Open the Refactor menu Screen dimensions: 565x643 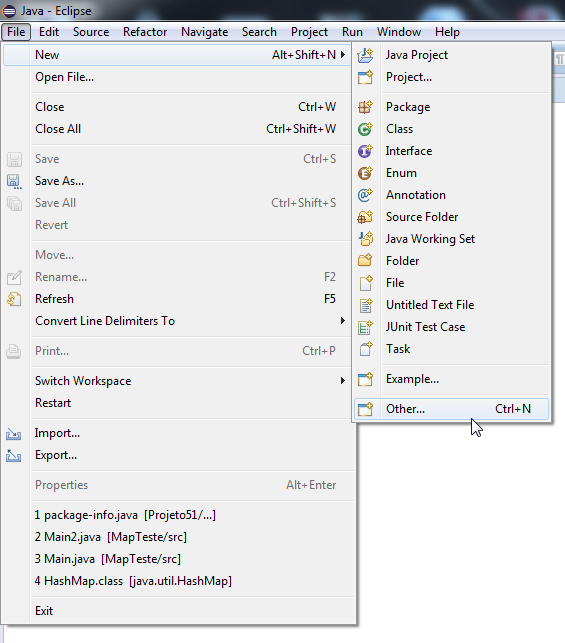click(145, 32)
